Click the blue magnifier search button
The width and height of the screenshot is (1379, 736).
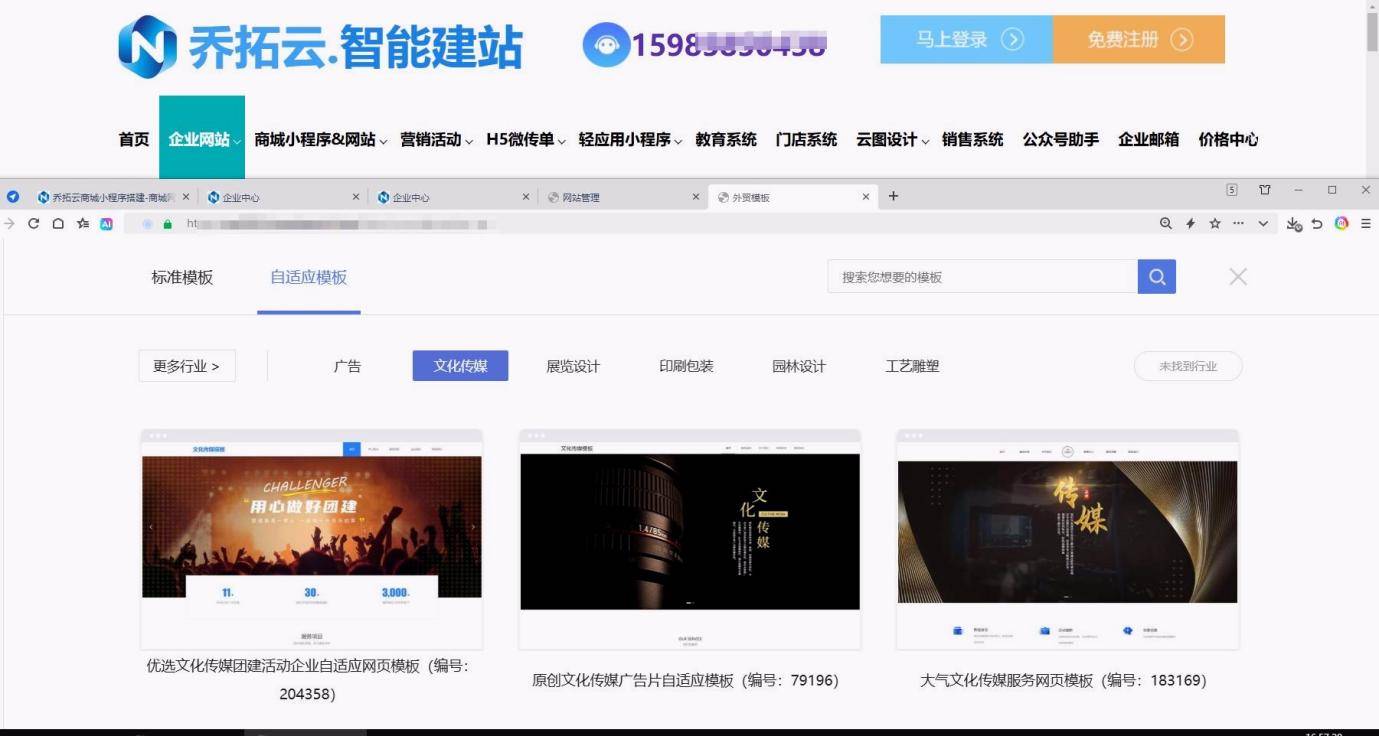click(1157, 276)
